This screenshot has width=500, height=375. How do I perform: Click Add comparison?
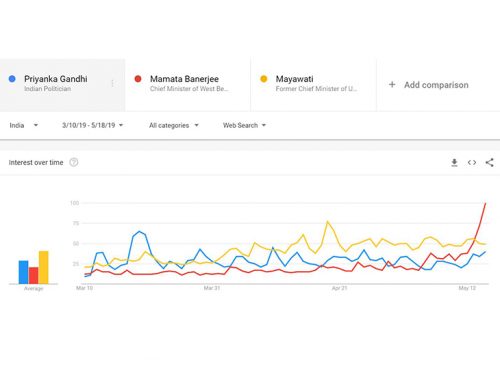(436, 85)
